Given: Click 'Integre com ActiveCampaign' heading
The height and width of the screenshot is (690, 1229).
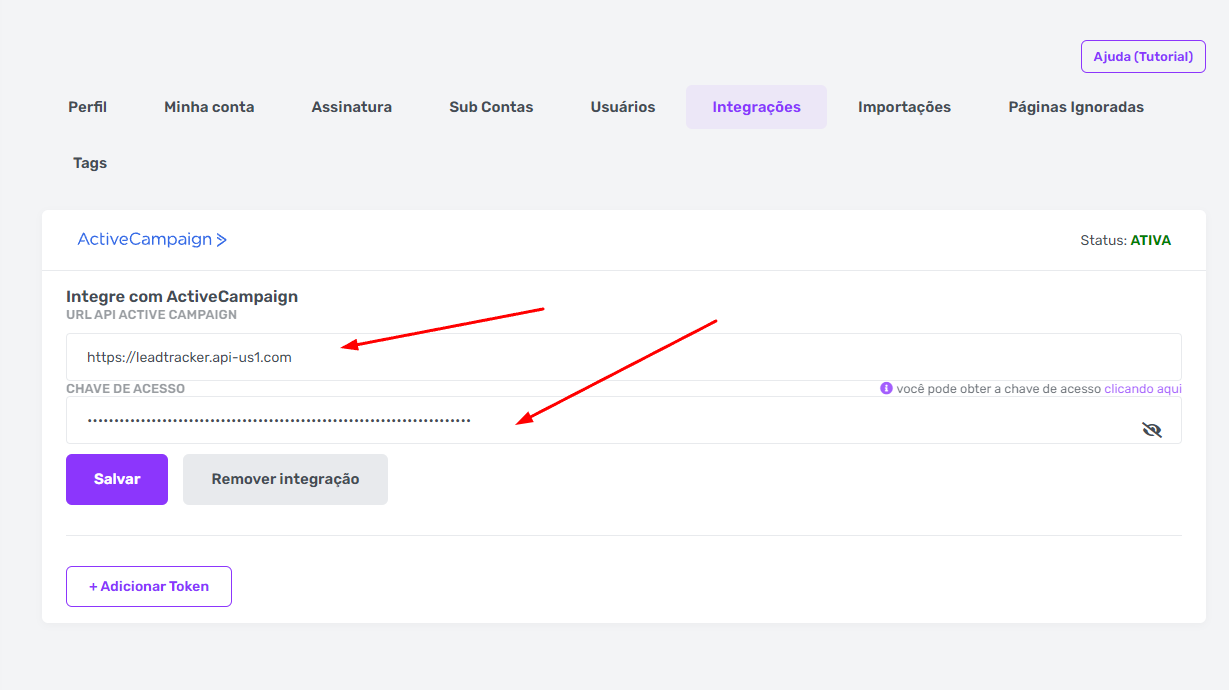Looking at the screenshot, I should 182,296.
